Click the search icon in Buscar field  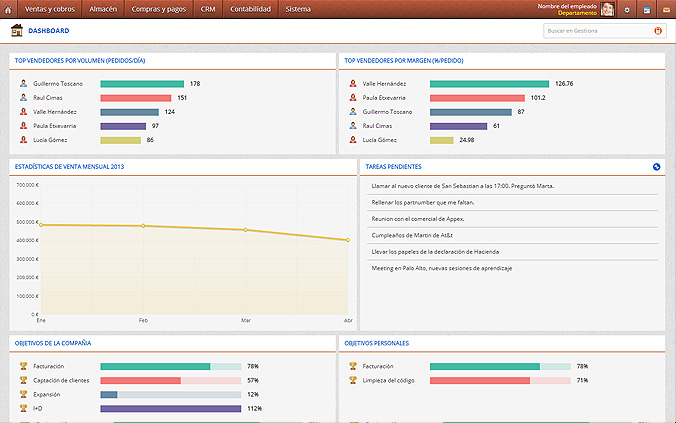(657, 31)
